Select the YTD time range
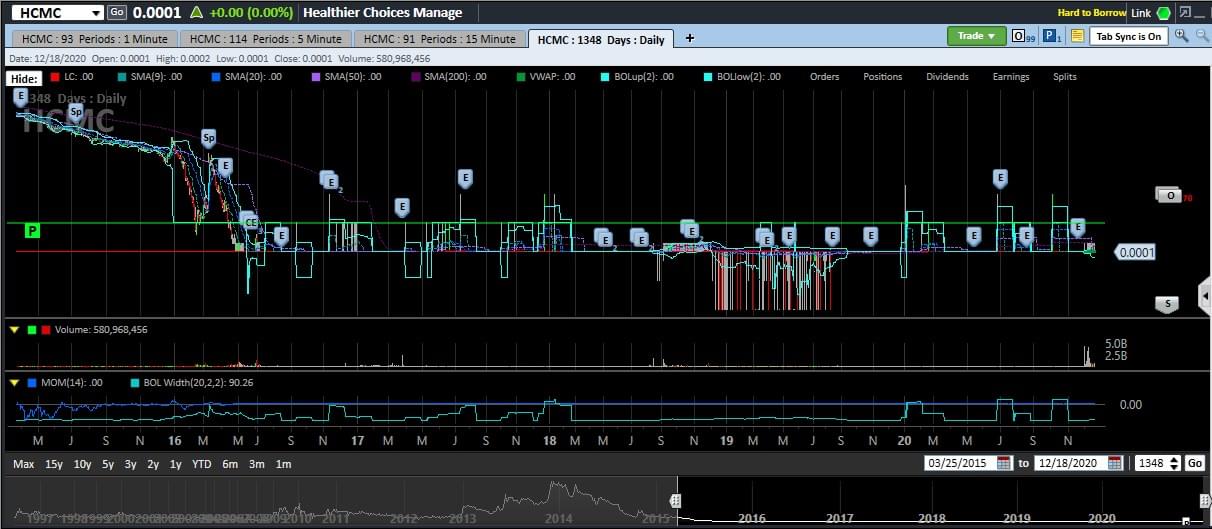 click(x=201, y=464)
